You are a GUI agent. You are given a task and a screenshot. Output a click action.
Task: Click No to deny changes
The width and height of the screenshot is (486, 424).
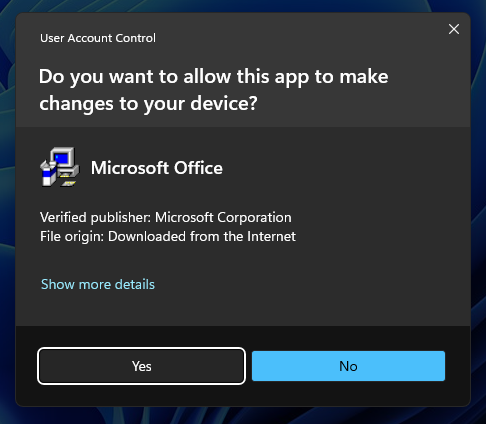pyautogui.click(x=348, y=366)
